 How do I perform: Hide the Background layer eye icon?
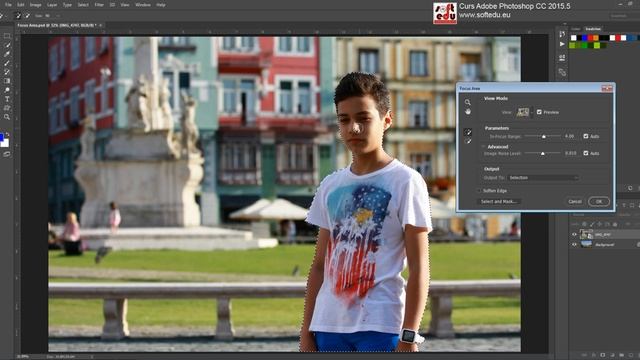point(574,244)
